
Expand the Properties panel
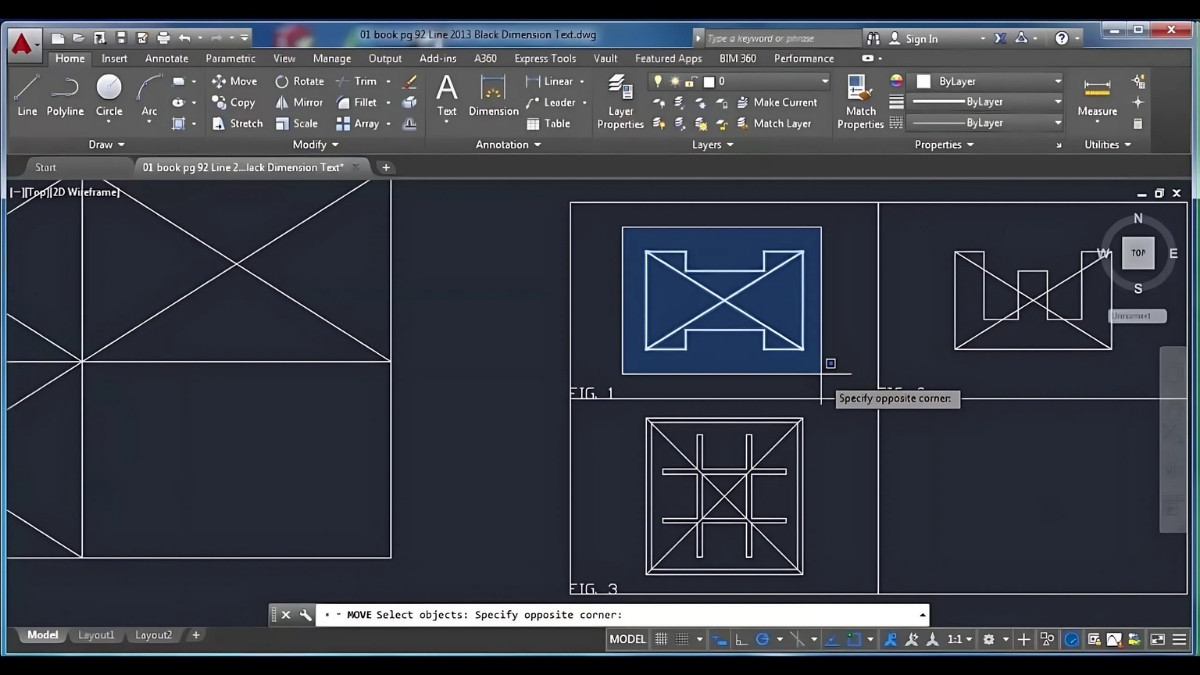point(944,144)
